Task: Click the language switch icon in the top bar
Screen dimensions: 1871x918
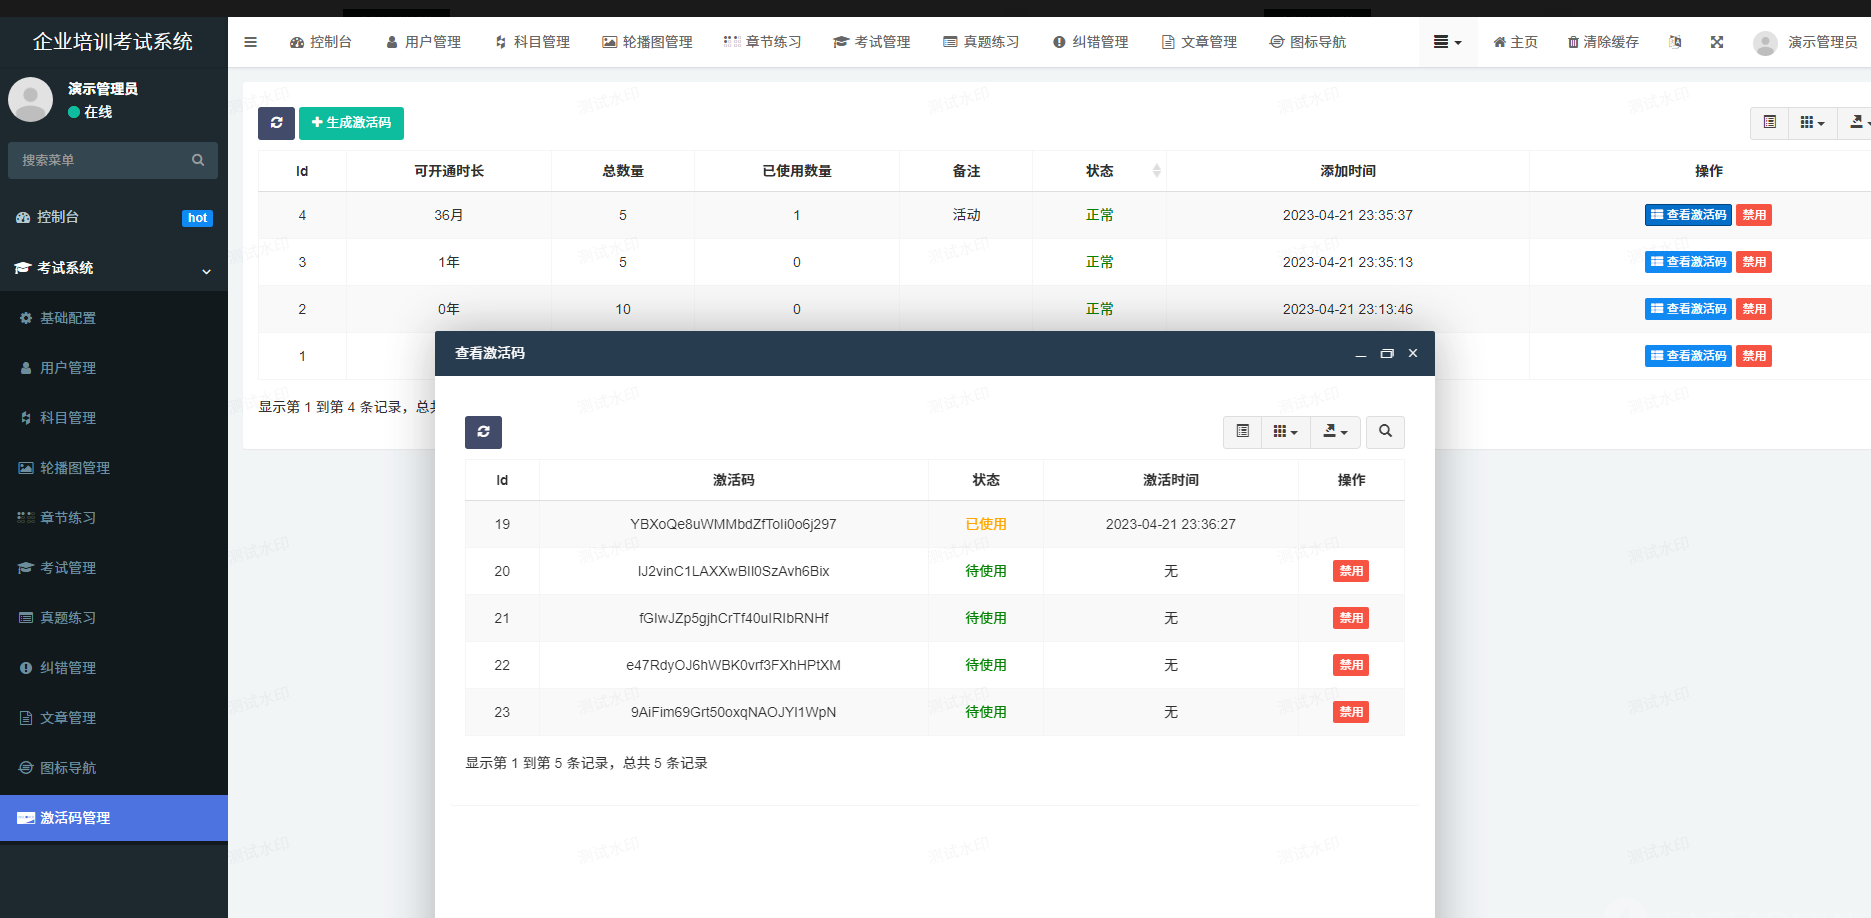Action: [1675, 42]
